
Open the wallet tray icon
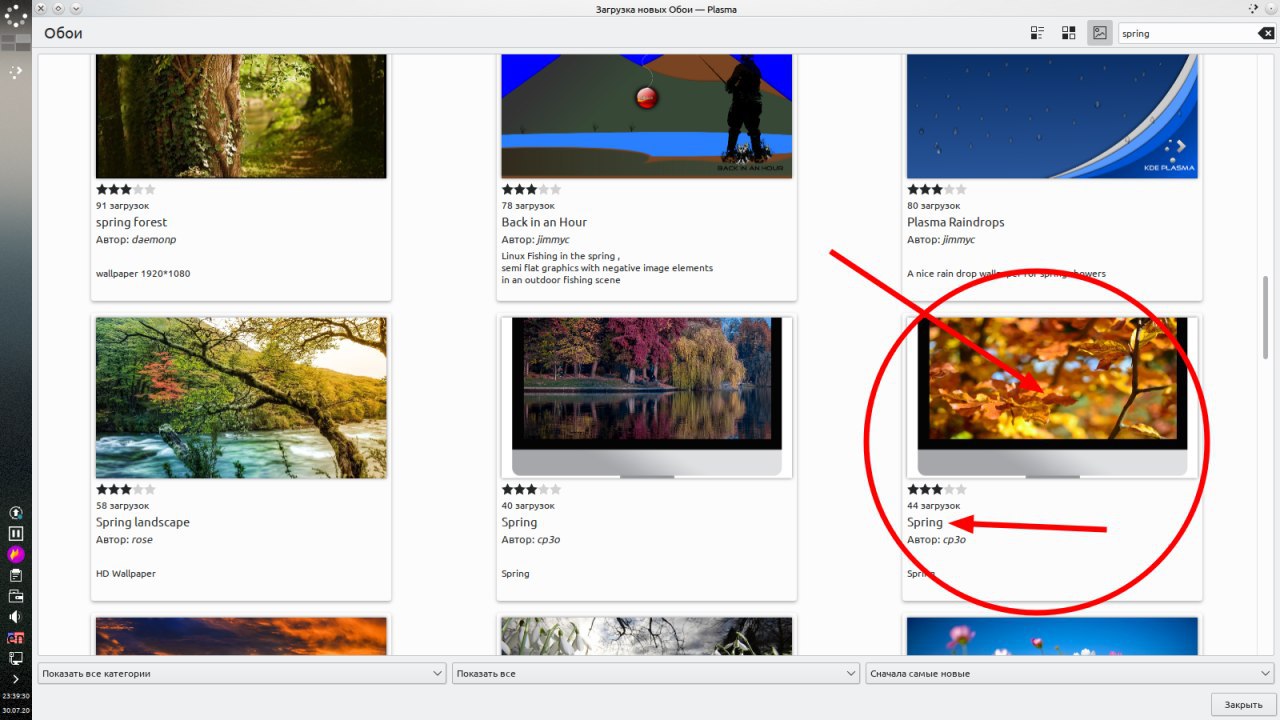click(16, 596)
